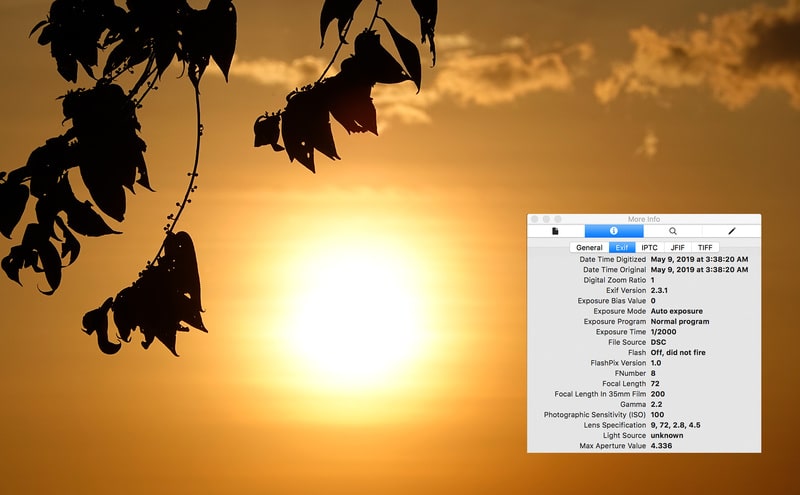Zoom the More Info window
Image resolution: width=800 pixels, height=495 pixels.
[558, 219]
